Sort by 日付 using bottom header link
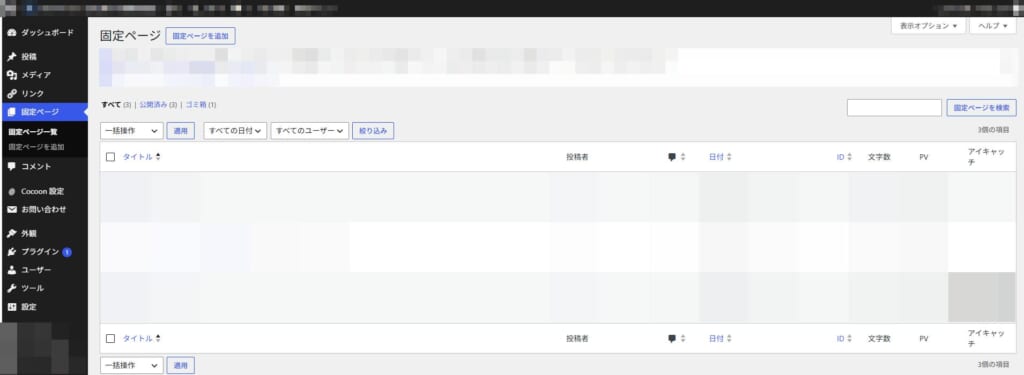Image resolution: width=1024 pixels, height=375 pixels. coord(716,338)
